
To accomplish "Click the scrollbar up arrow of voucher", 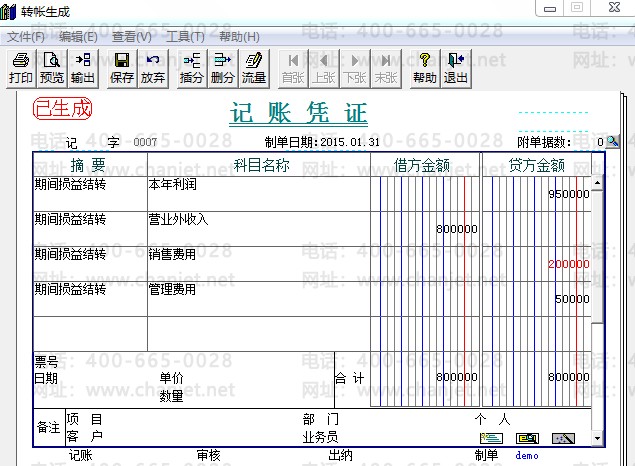I will pyautogui.click(x=598, y=183).
